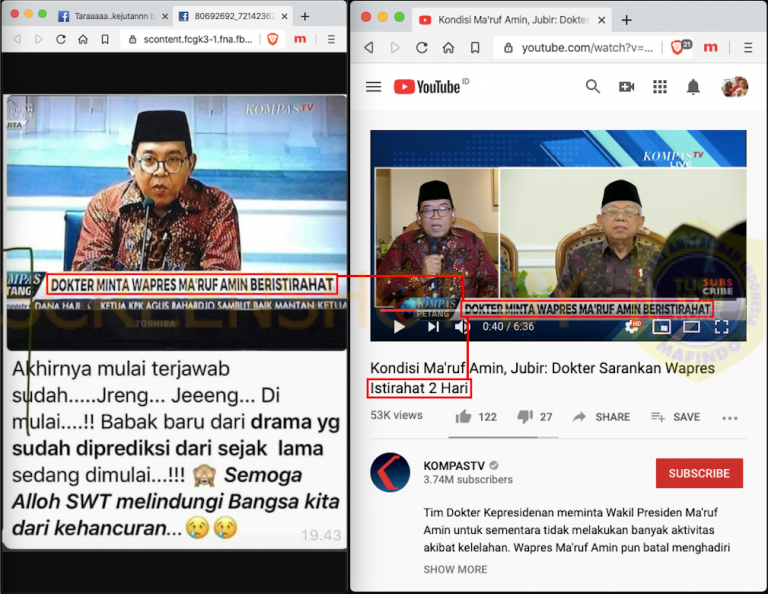Click the youtube.com address bar

pyautogui.click(x=578, y=48)
